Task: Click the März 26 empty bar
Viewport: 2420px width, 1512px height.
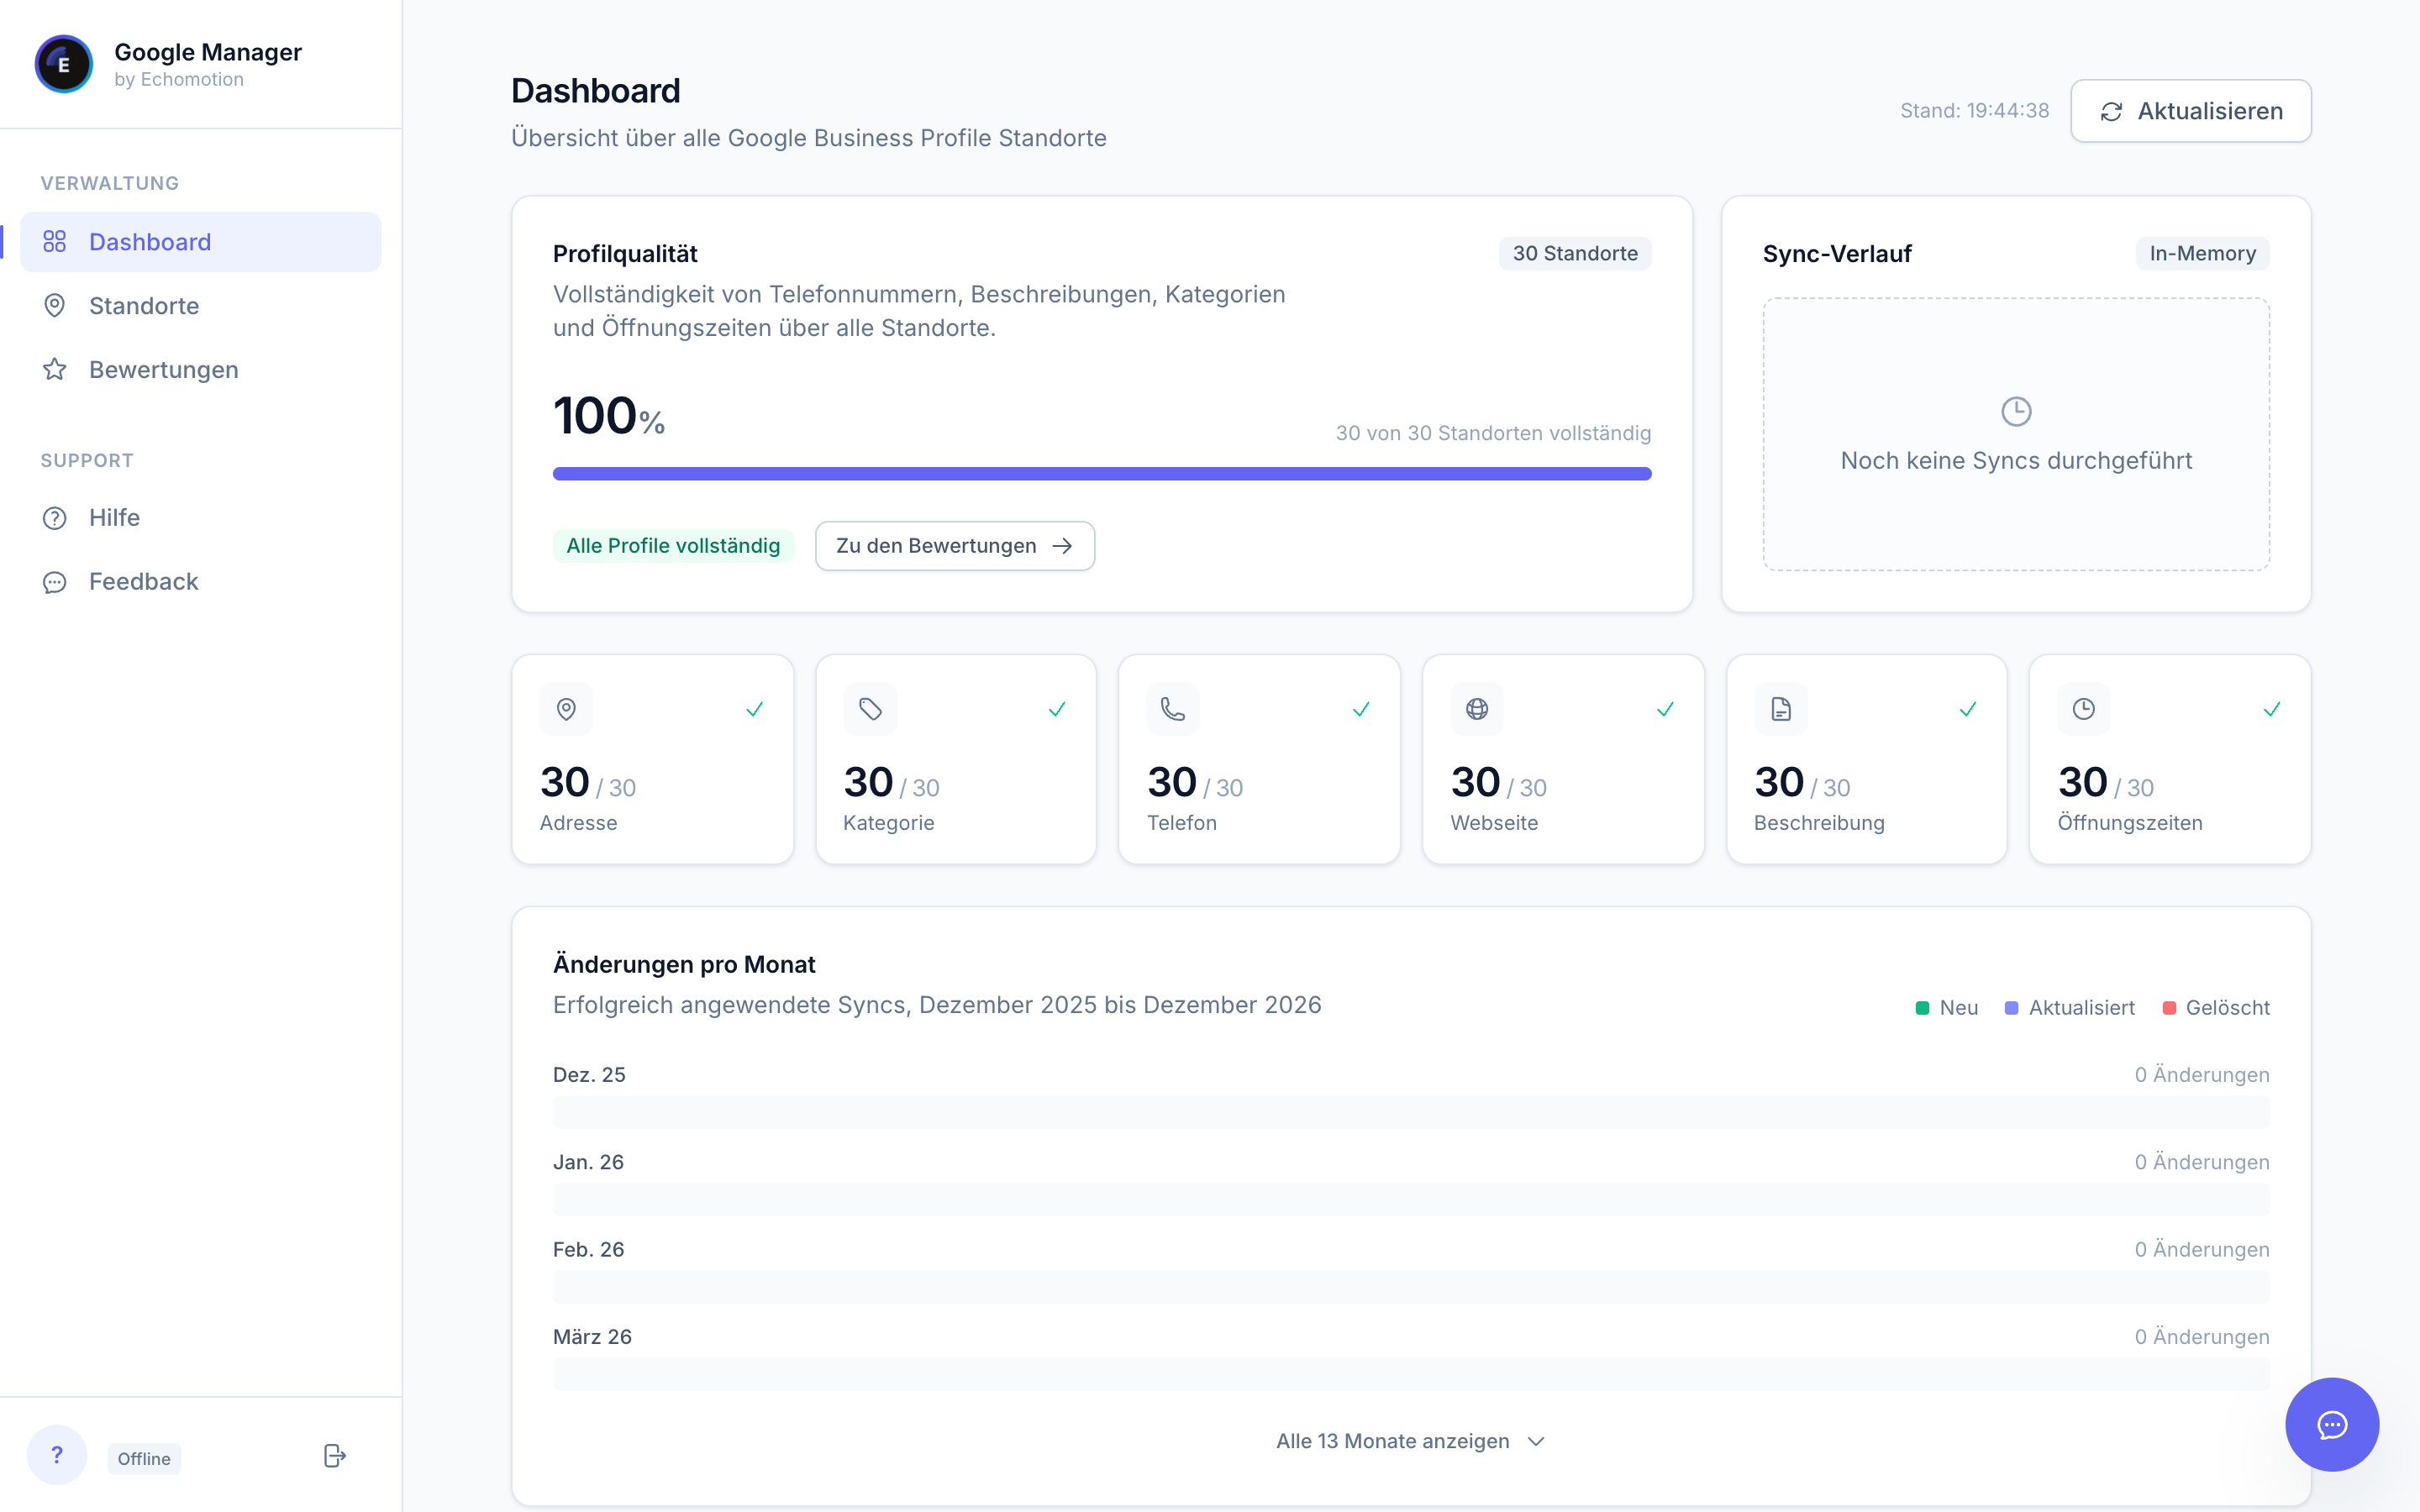Action: (1411, 1374)
